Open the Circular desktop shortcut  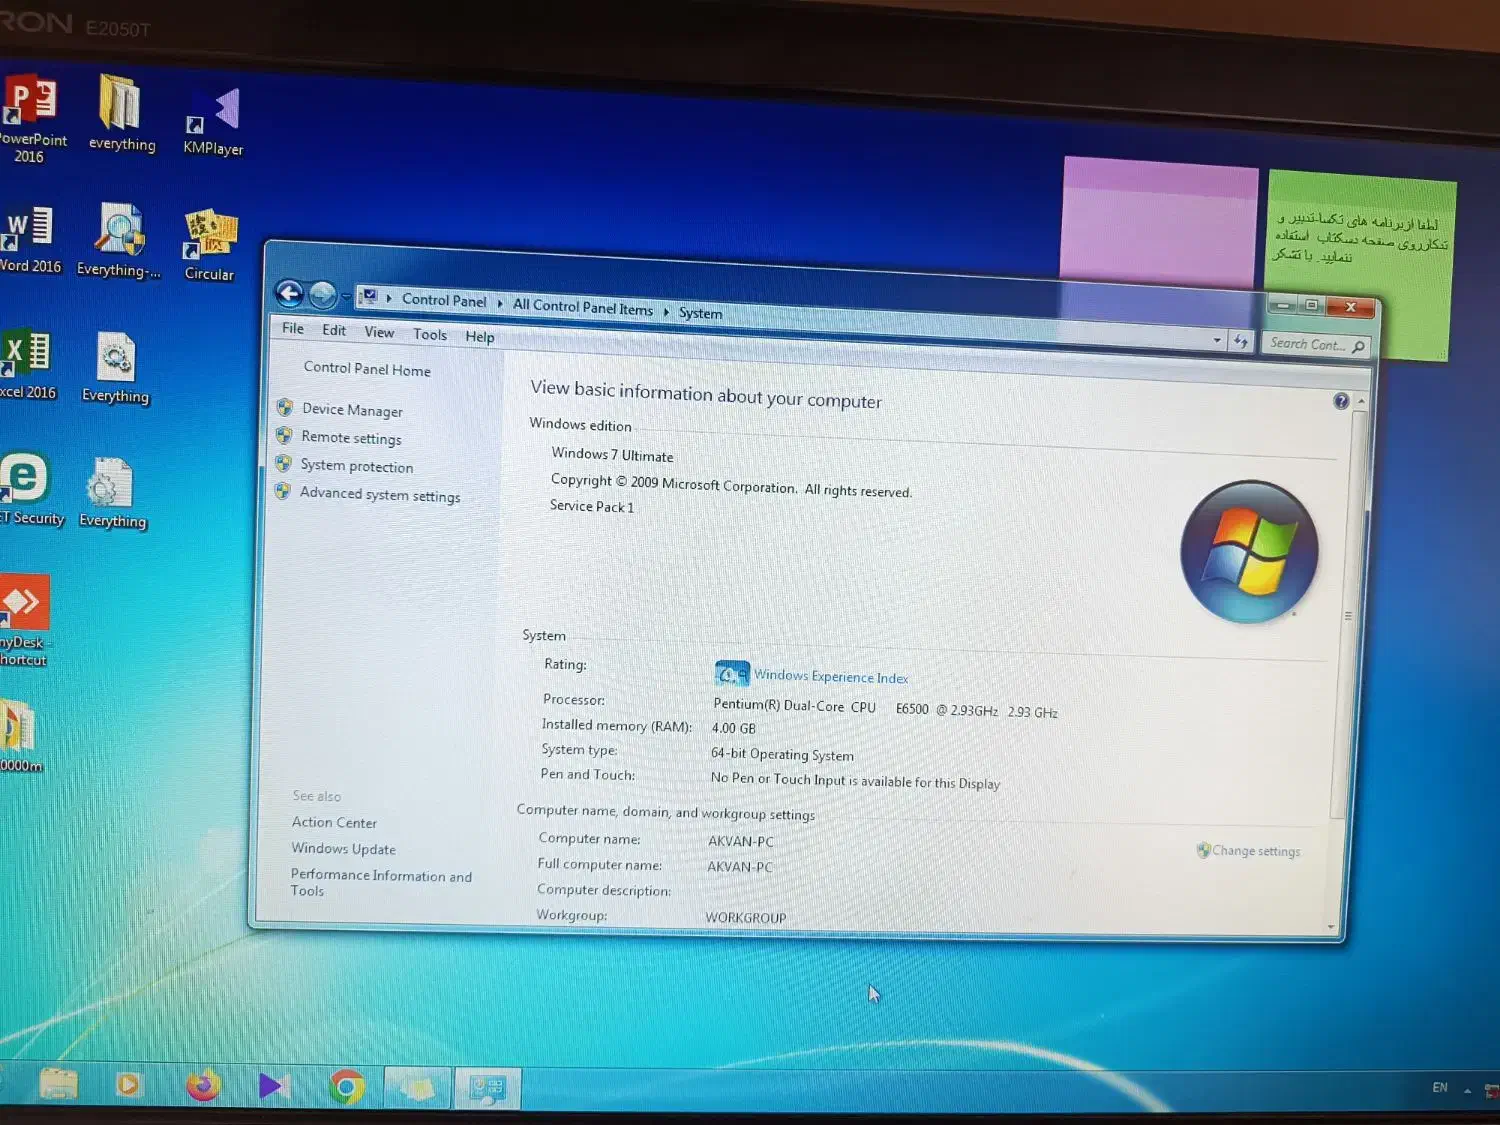click(x=209, y=245)
